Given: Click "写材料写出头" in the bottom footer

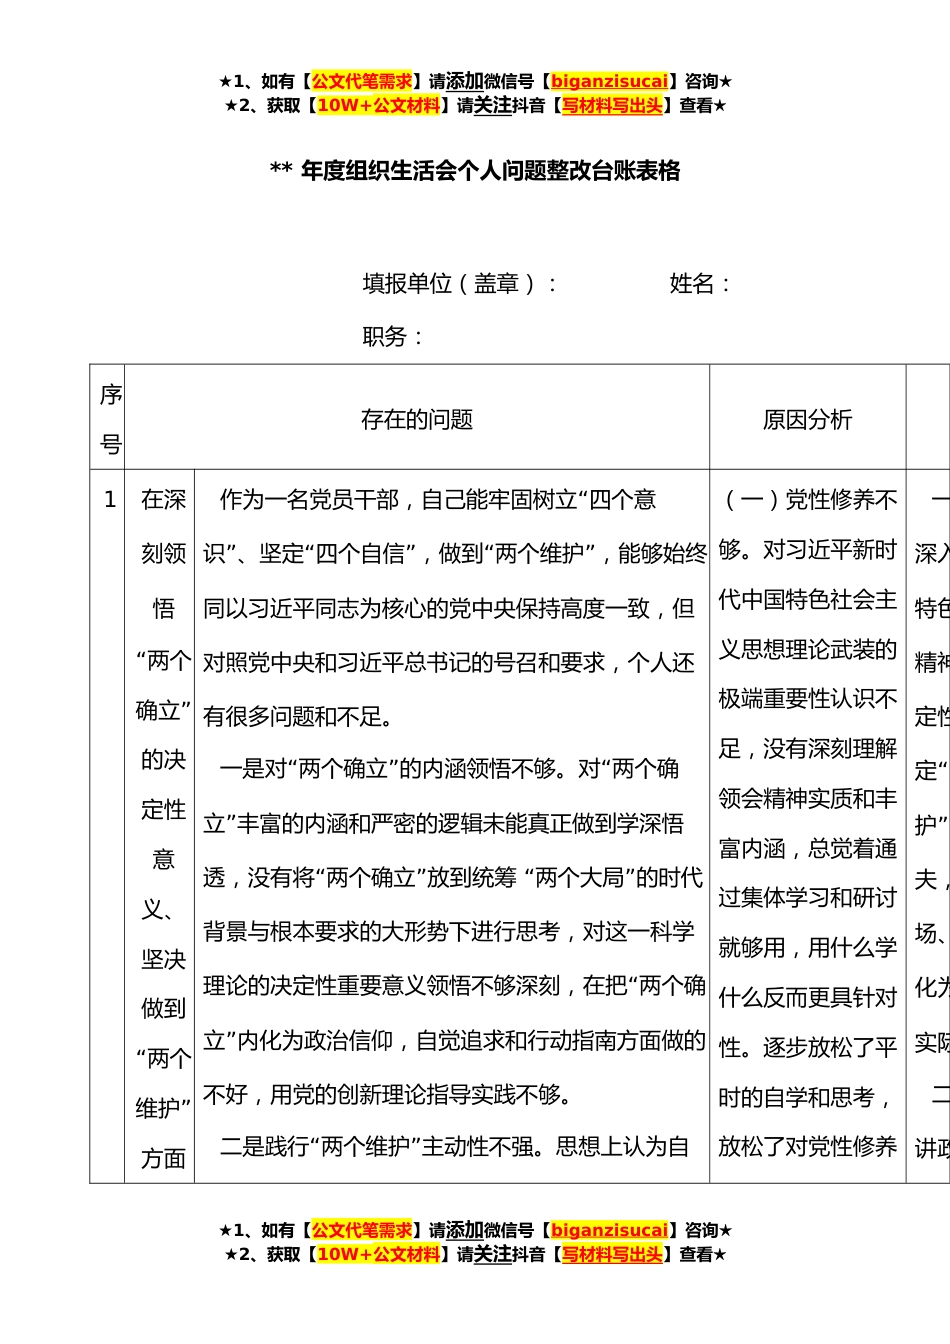Looking at the screenshot, I should tap(612, 1254).
